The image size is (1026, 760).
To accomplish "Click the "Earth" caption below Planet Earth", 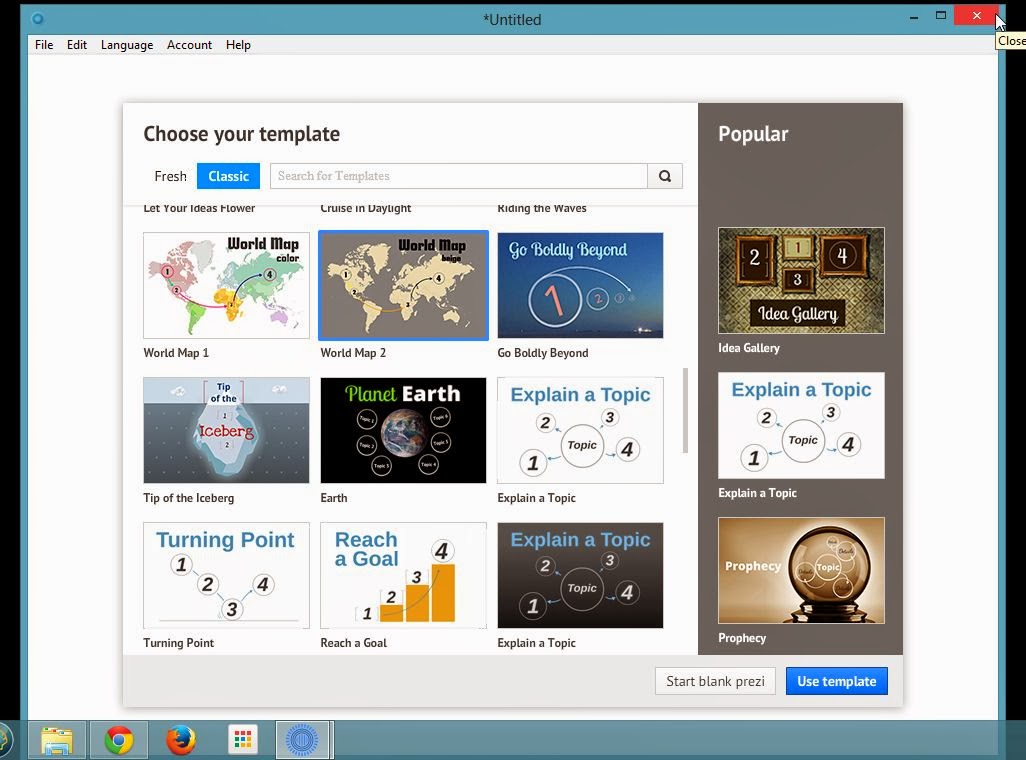I will click(x=334, y=498).
